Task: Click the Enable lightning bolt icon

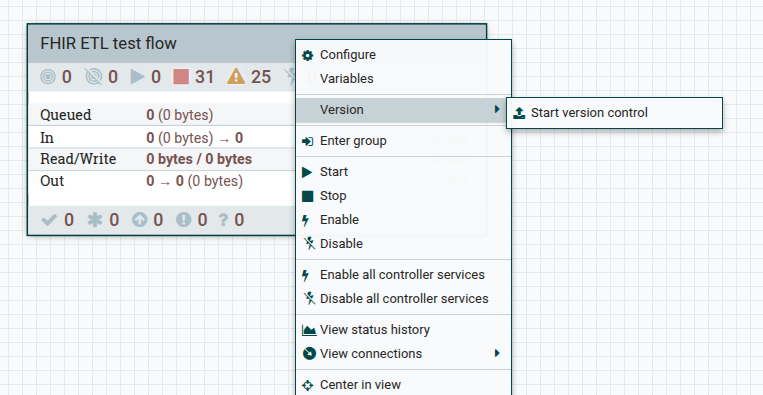Action: tap(306, 220)
